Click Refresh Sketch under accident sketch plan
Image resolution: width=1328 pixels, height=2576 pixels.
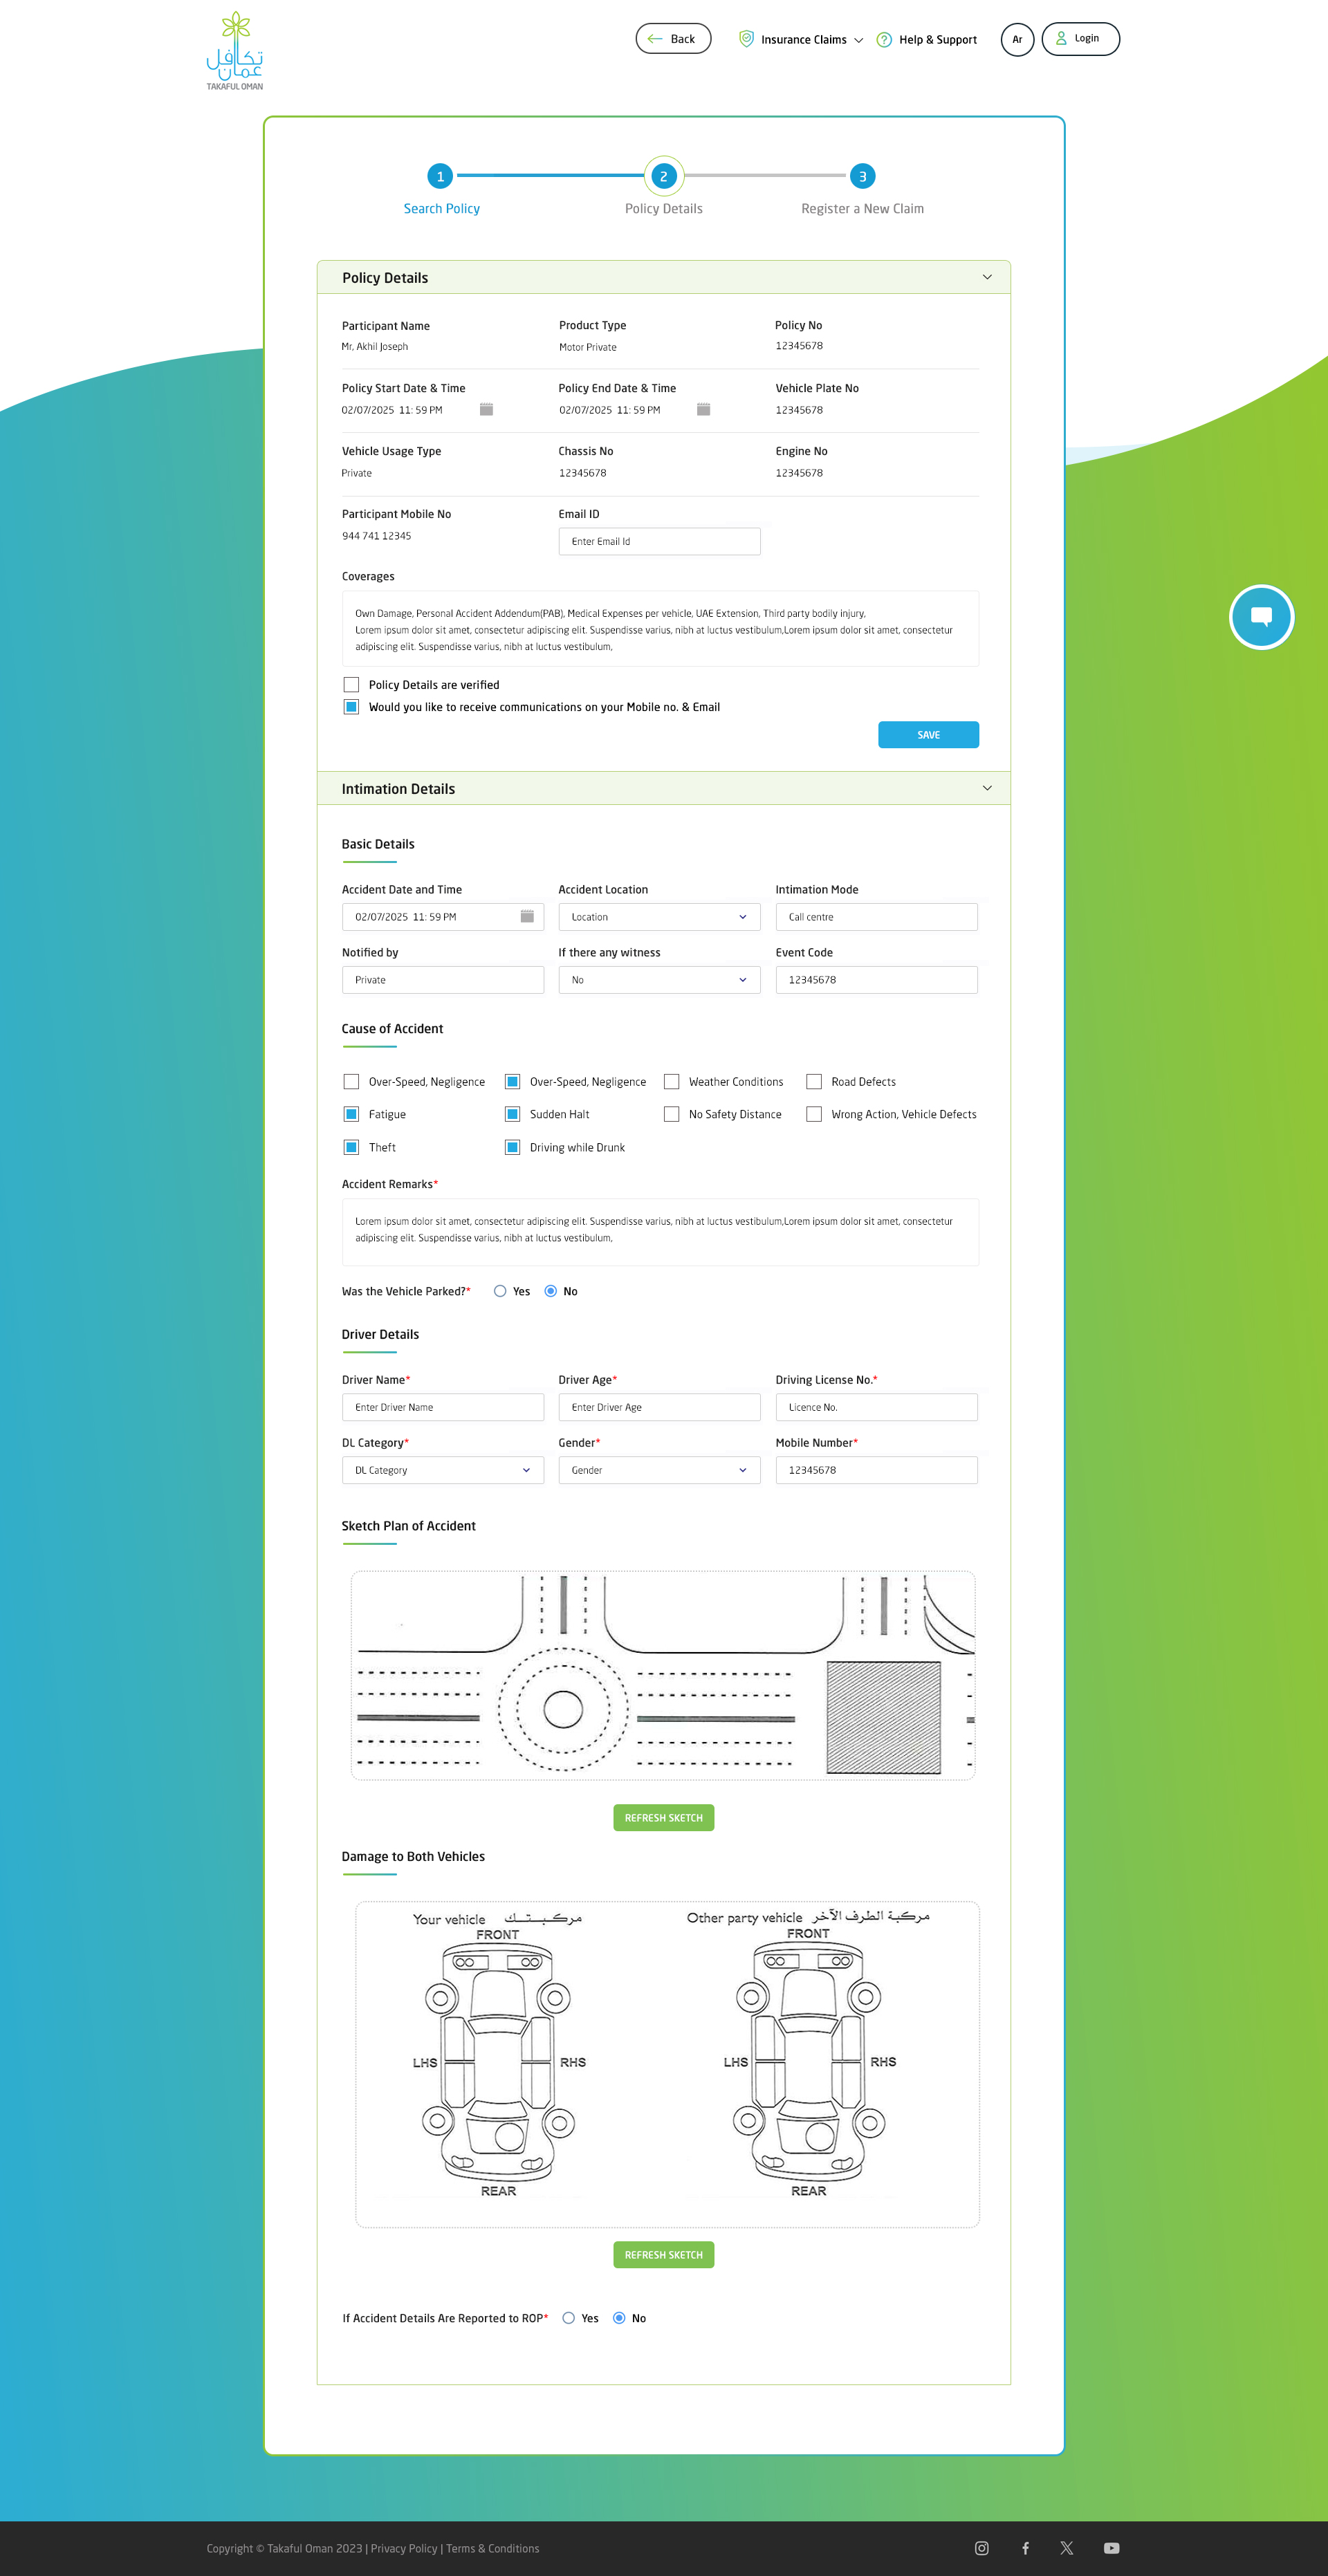pos(663,1818)
